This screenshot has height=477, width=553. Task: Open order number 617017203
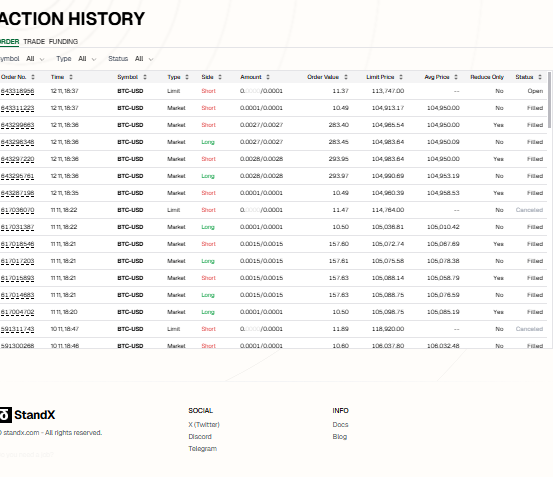(17, 261)
